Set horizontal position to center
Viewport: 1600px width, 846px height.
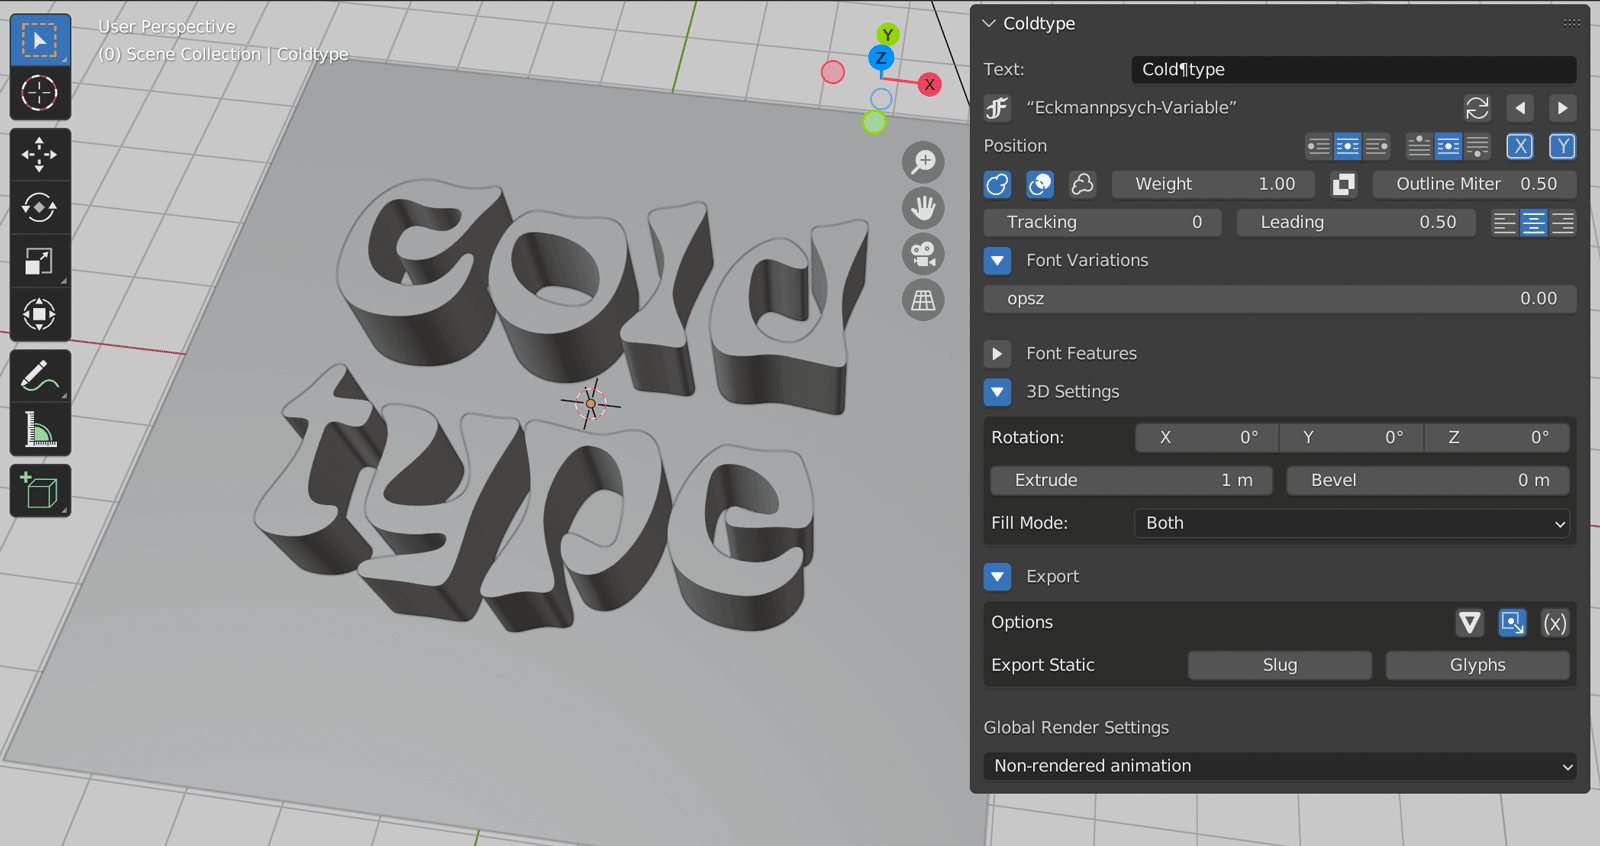(1348, 146)
